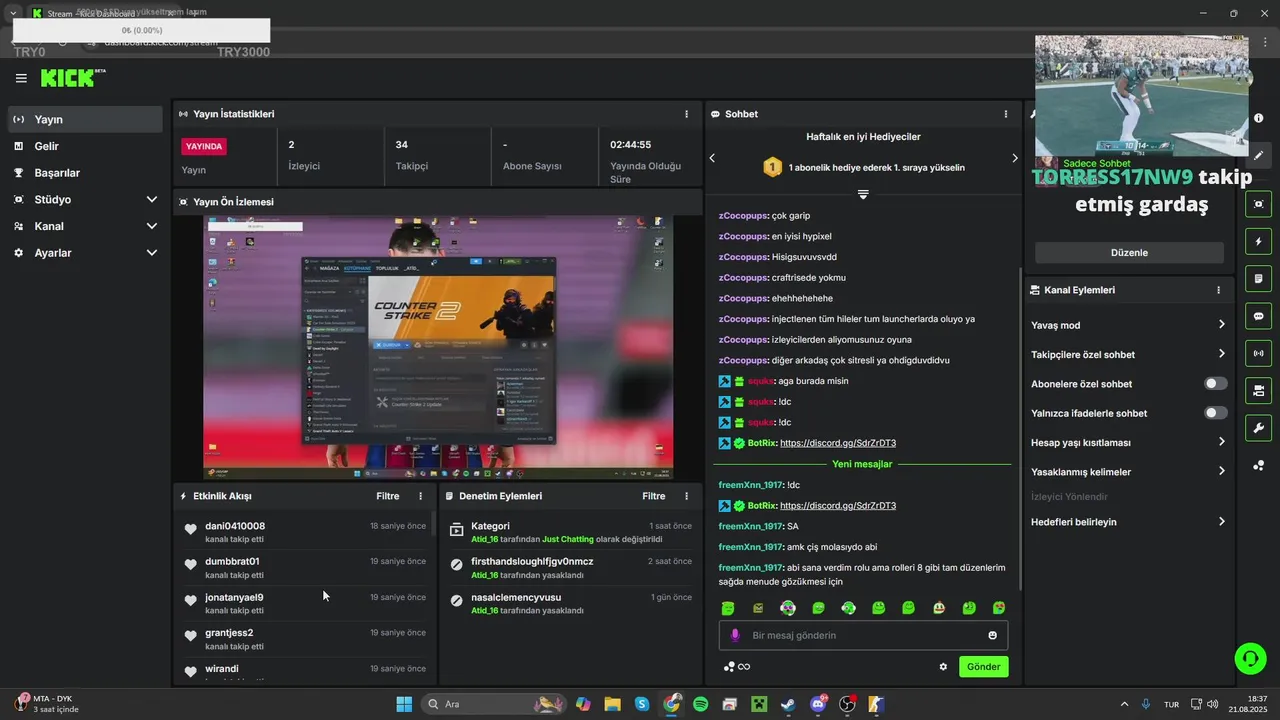The image size is (1280, 720).
Task: Click the Kategori moderation entry
Action: [x=570, y=532]
